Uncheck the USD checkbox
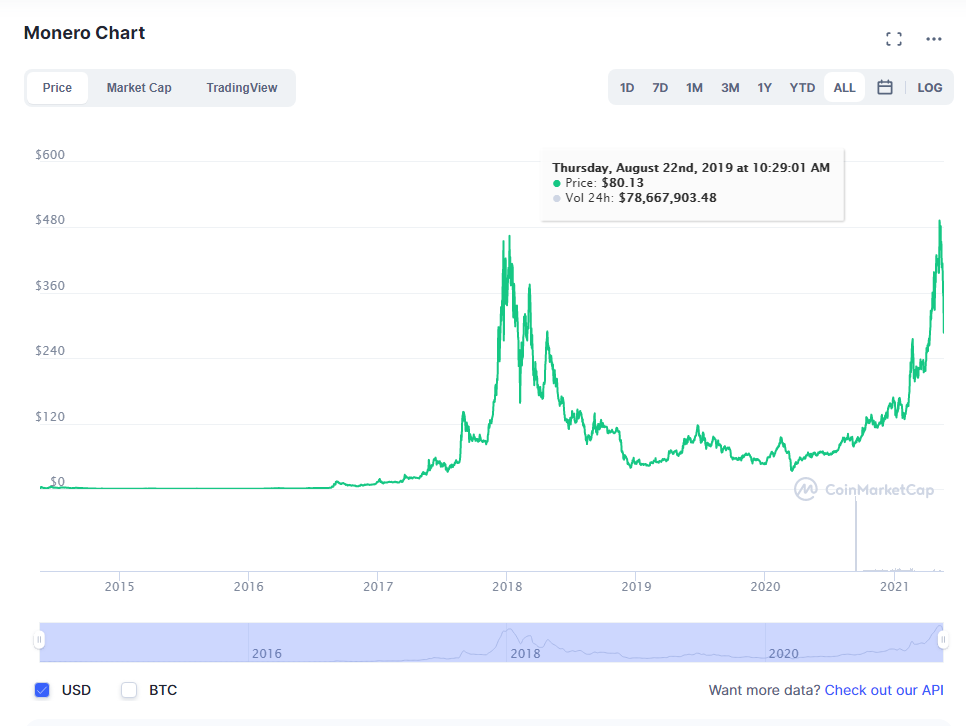Screen dimensions: 966x726 (42, 690)
